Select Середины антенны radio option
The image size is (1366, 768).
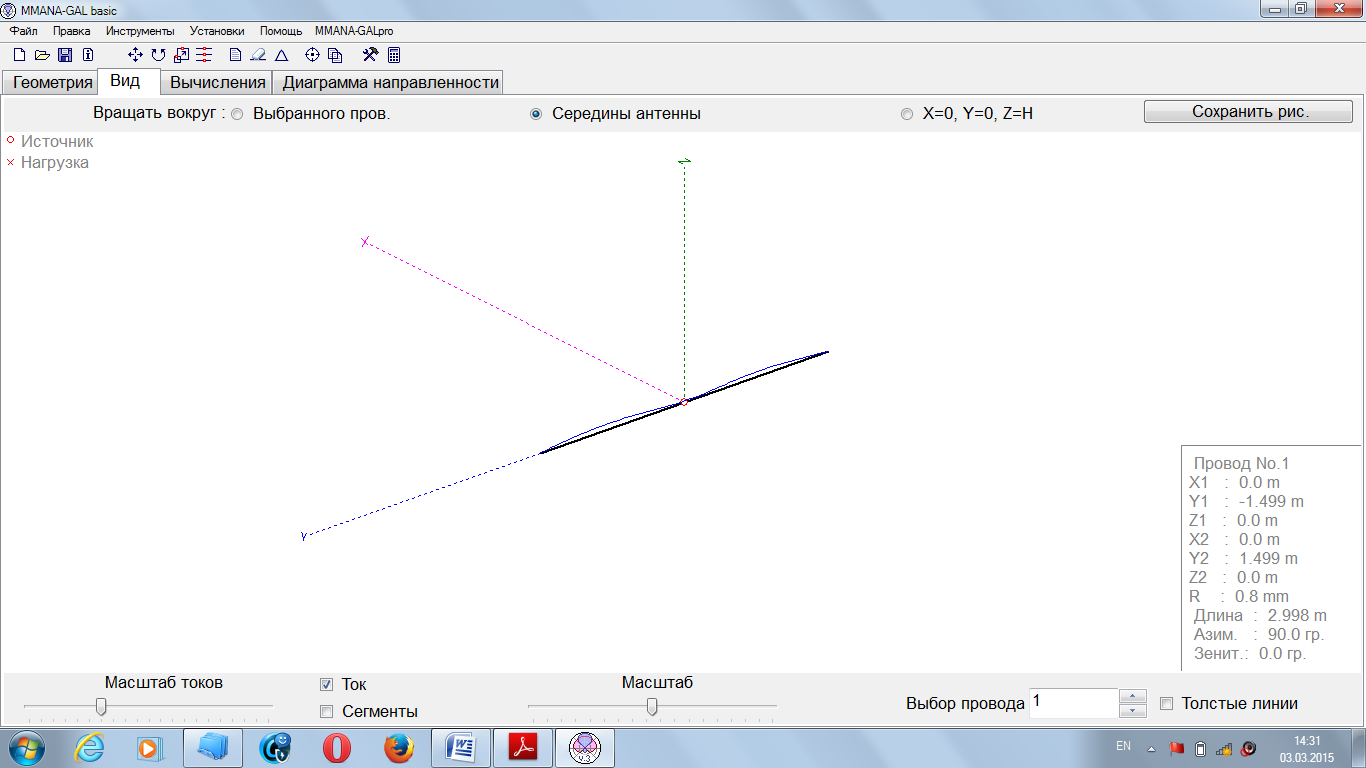coord(535,114)
